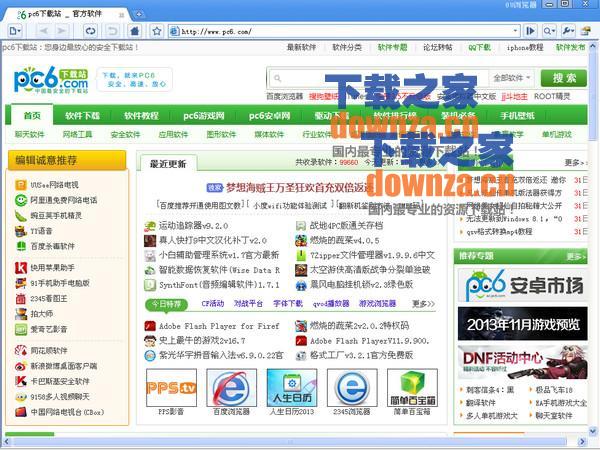The image size is (600, 450).
Task: Click the YY语音 icon
Action: point(21,231)
